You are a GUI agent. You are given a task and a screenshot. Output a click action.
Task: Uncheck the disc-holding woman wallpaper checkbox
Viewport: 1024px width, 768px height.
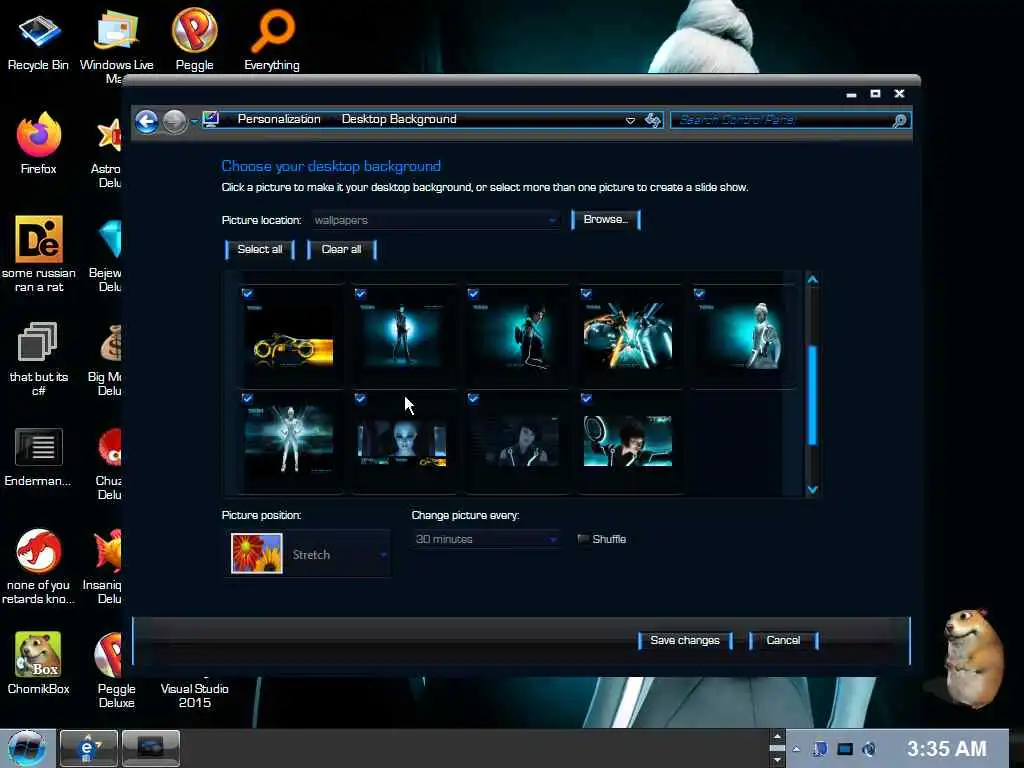(x=586, y=398)
